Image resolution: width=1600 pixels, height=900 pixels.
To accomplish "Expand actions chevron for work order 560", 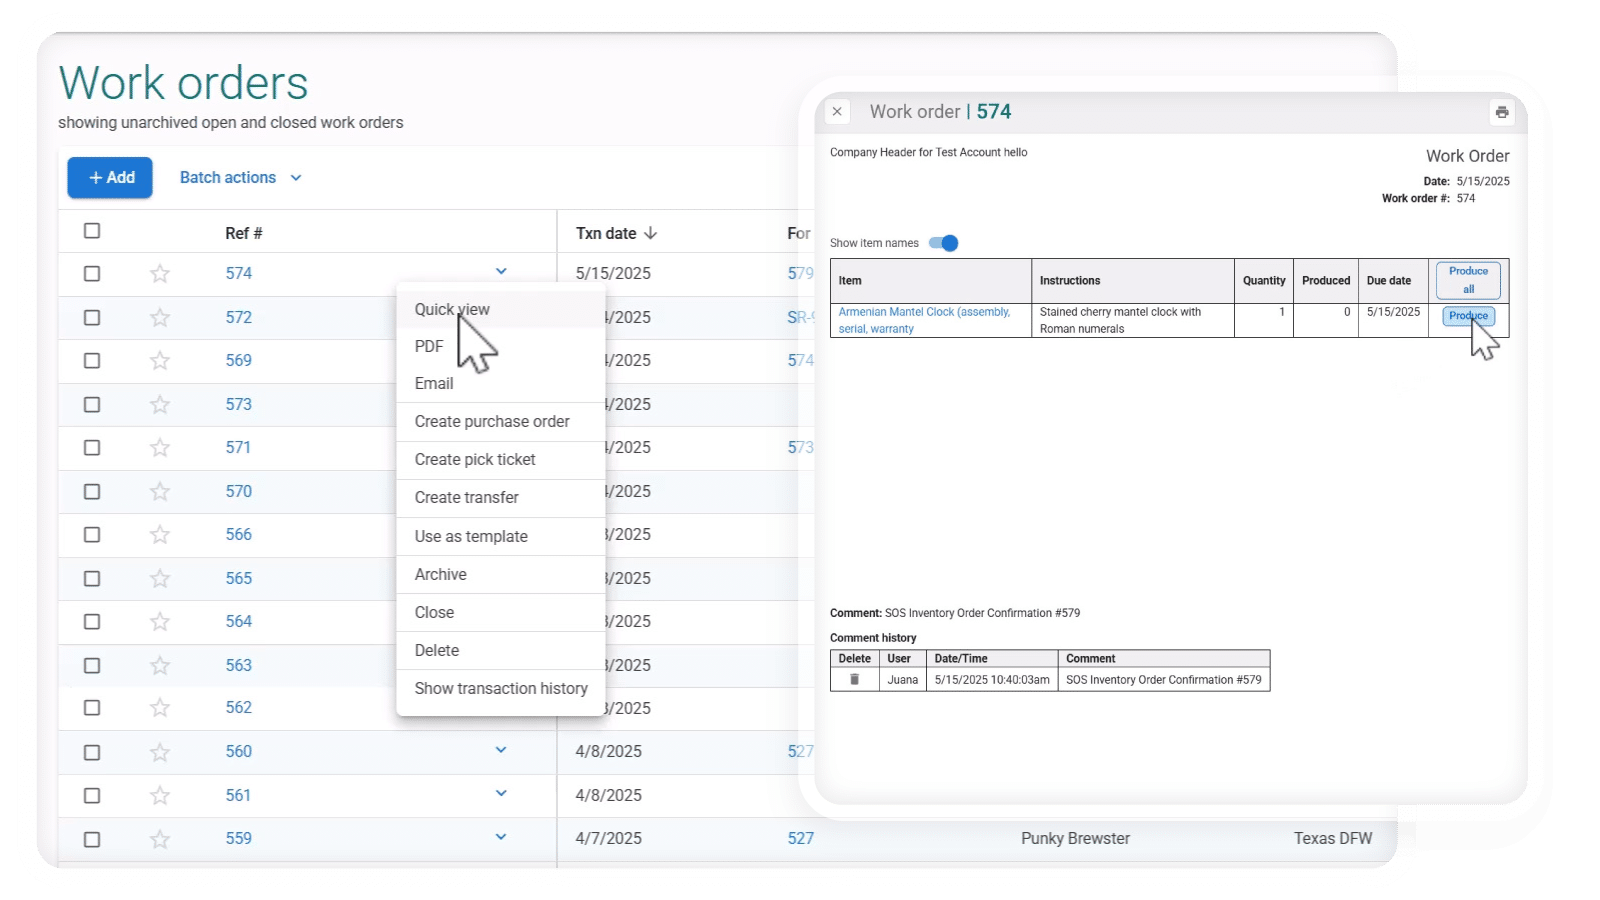I will point(501,750).
